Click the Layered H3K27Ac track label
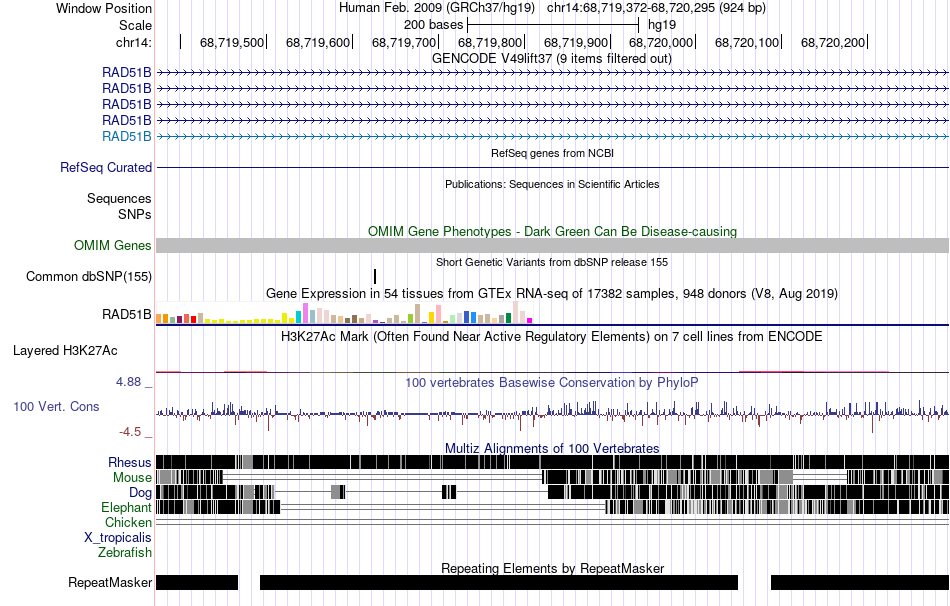The height and width of the screenshot is (606, 950). 65,350
